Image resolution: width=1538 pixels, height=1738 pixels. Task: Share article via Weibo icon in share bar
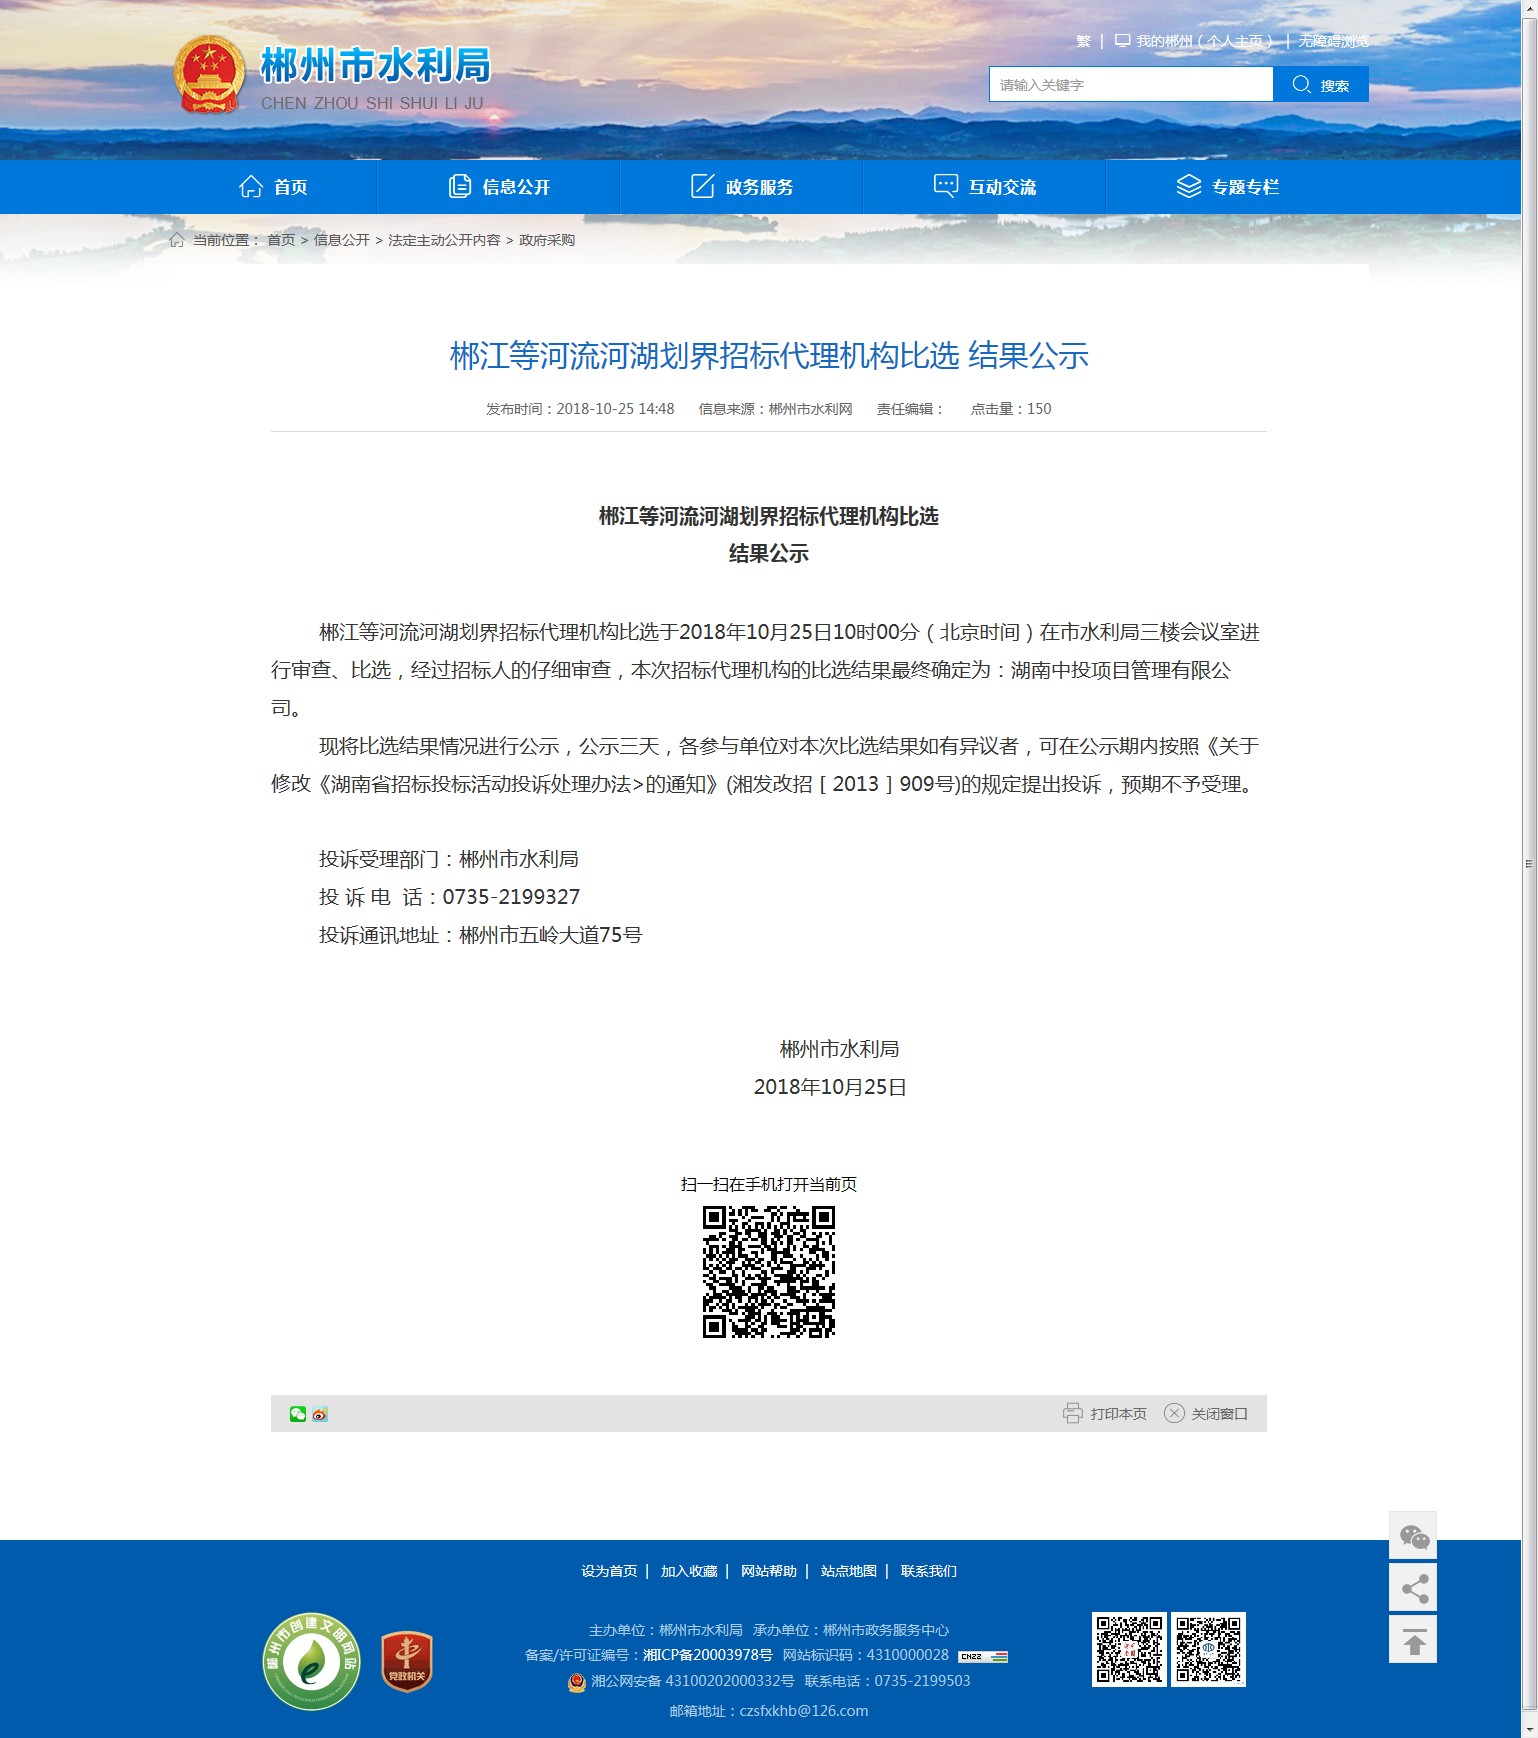tap(320, 1414)
